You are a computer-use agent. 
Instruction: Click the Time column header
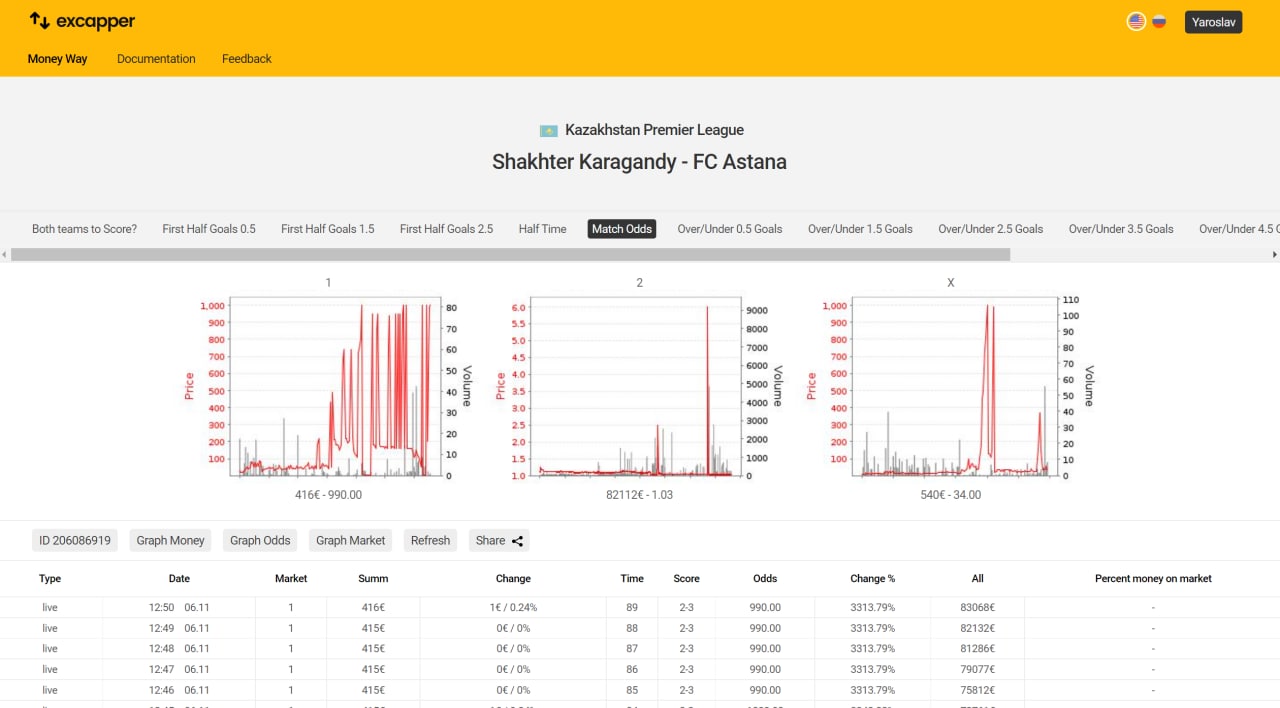tap(632, 579)
